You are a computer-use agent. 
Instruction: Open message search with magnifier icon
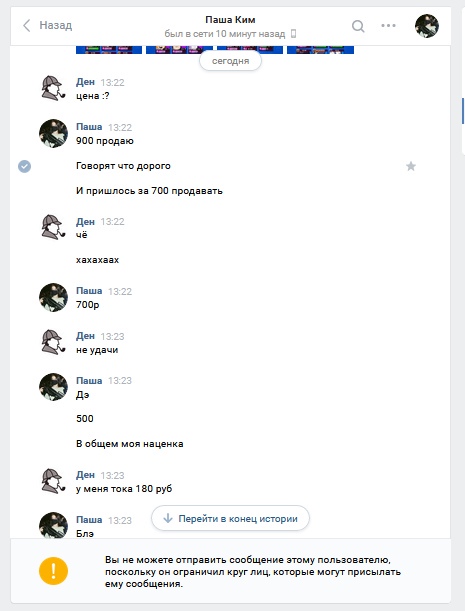click(358, 26)
